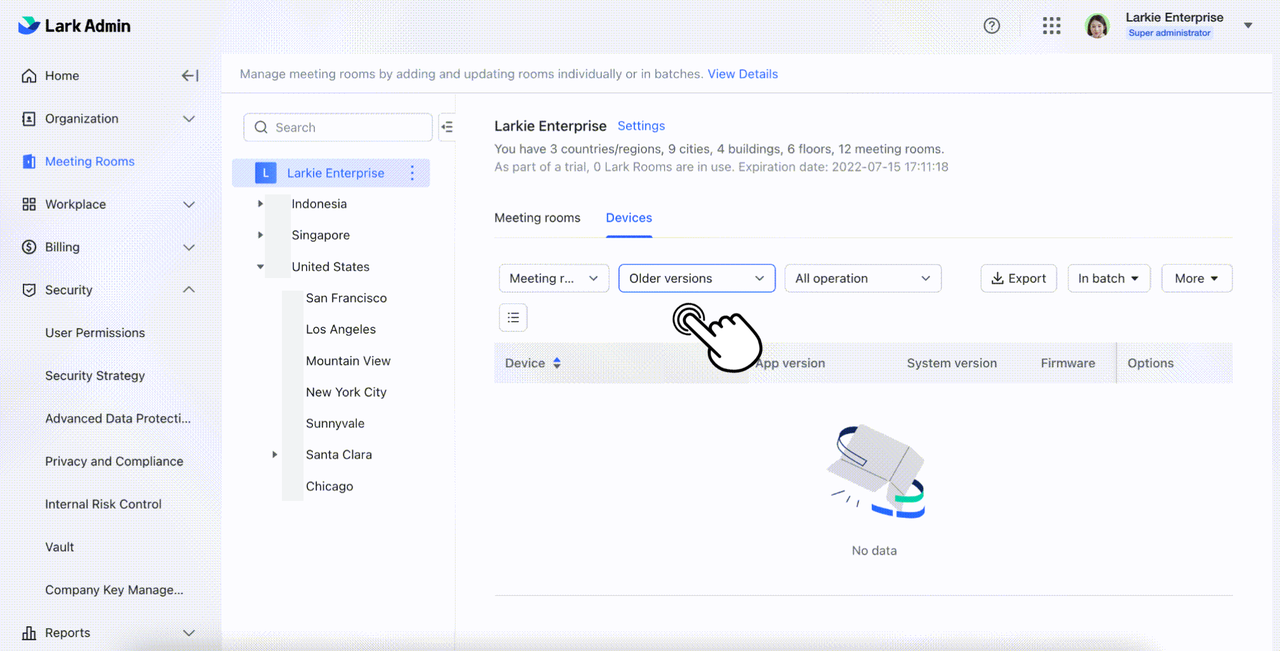Select San Francisco in the location tree
Image resolution: width=1280 pixels, height=651 pixels.
pos(346,298)
